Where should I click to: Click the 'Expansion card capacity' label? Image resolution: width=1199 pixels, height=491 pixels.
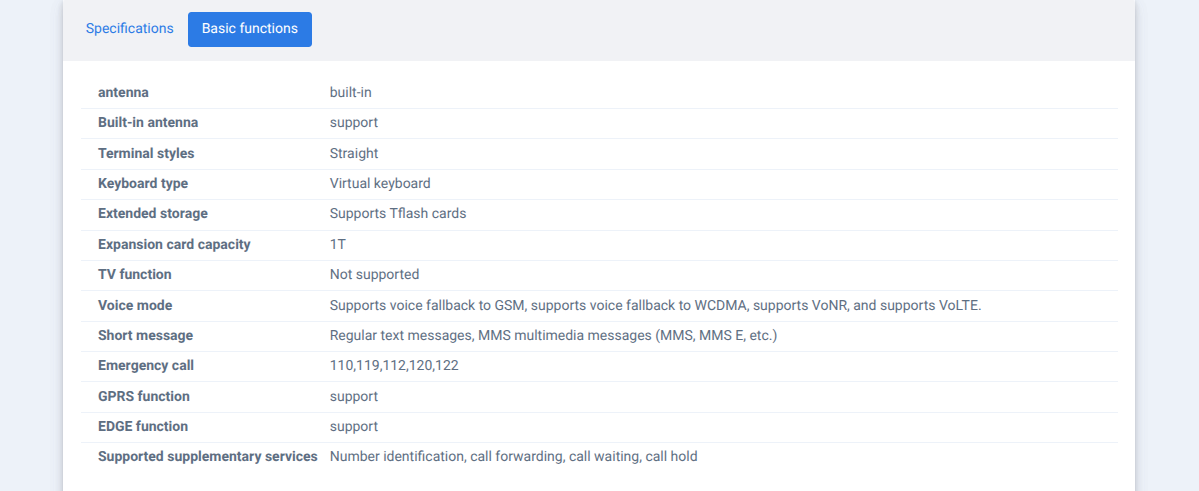tap(174, 245)
